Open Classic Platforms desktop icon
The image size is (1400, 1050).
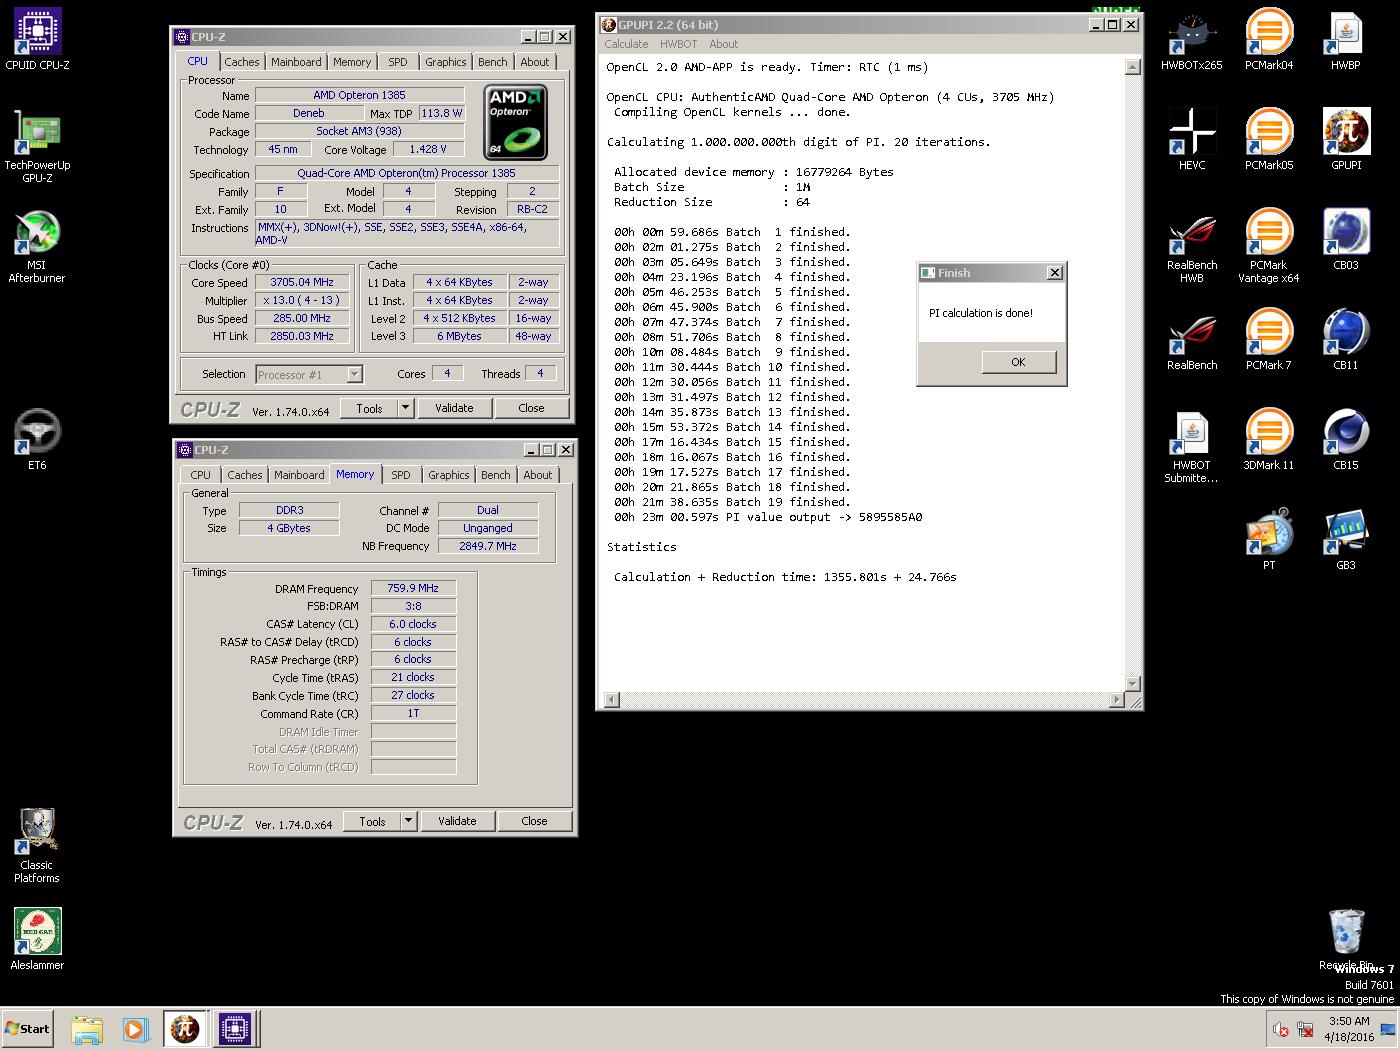coord(37,846)
